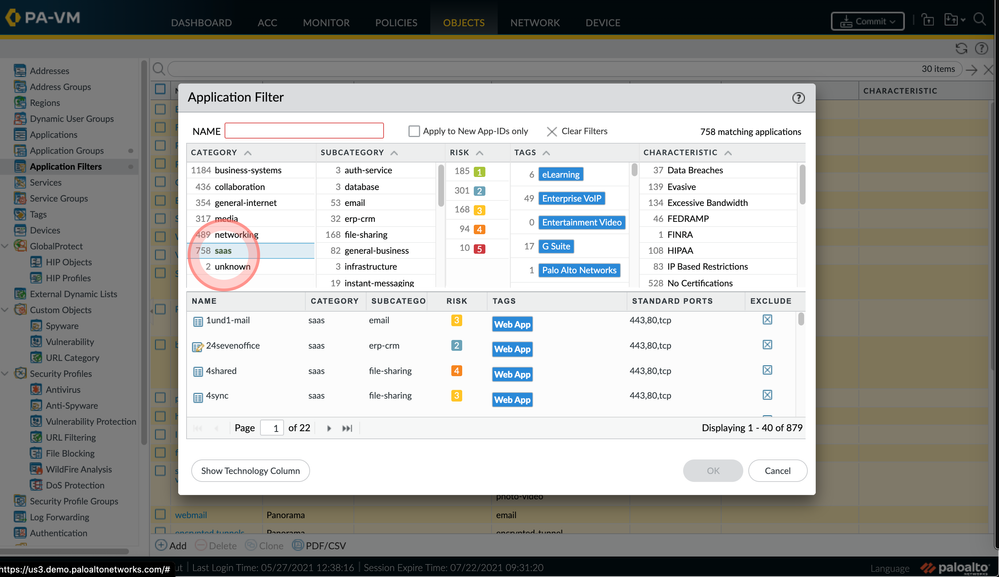Select risk level 5 red badge
This screenshot has width=999, height=577.
(x=478, y=248)
